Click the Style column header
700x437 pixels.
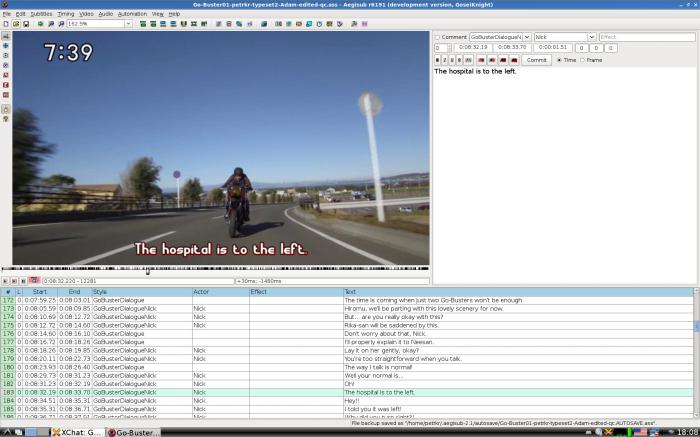[x=142, y=292]
